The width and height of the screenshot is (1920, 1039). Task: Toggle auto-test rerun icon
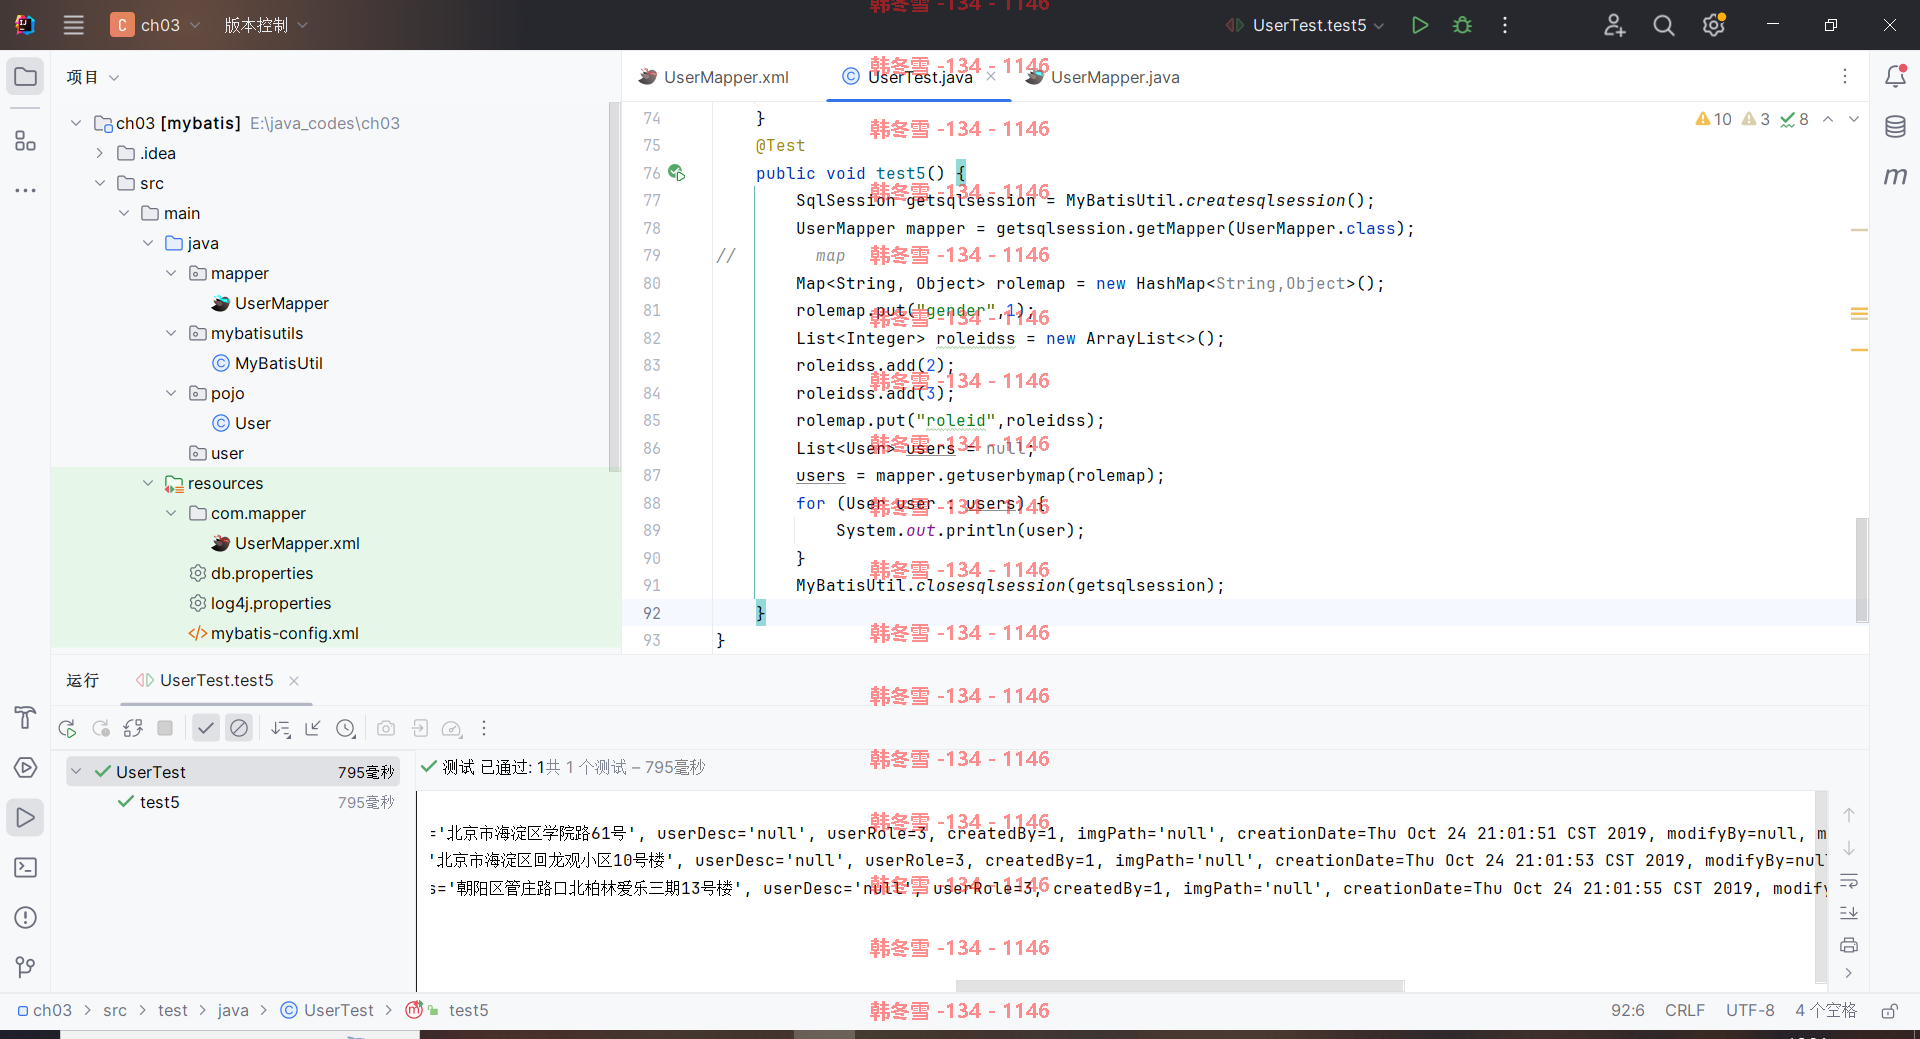[x=133, y=729]
